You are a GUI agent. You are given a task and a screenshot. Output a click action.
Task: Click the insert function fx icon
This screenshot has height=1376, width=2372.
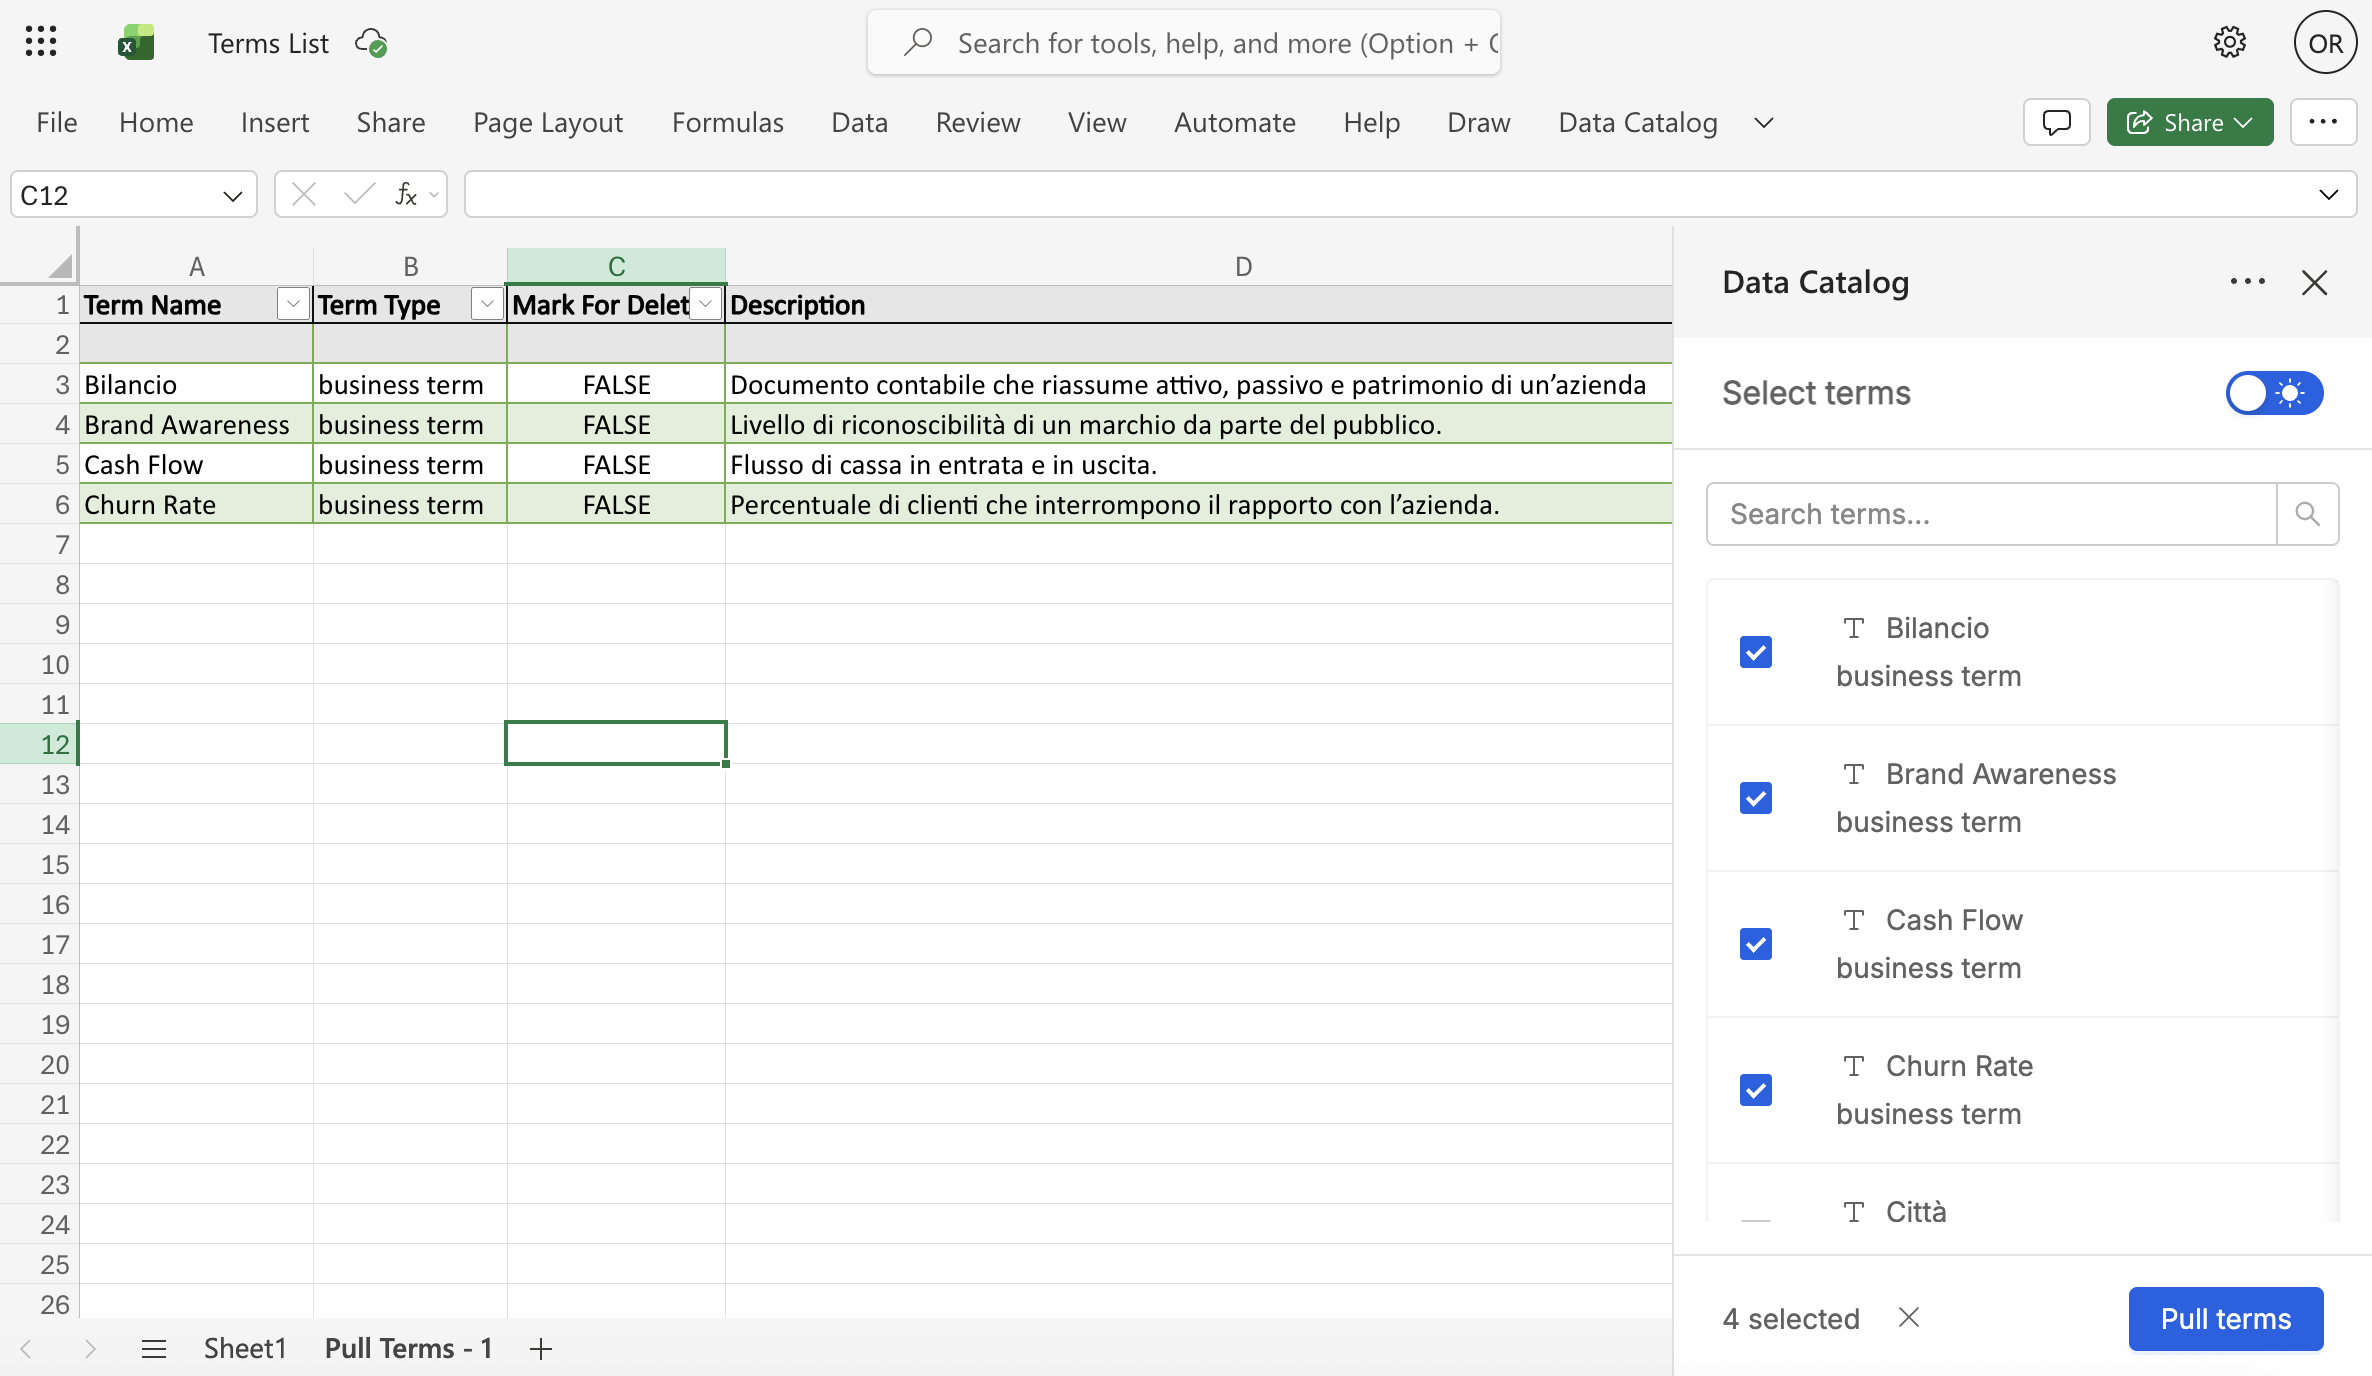pos(406,194)
